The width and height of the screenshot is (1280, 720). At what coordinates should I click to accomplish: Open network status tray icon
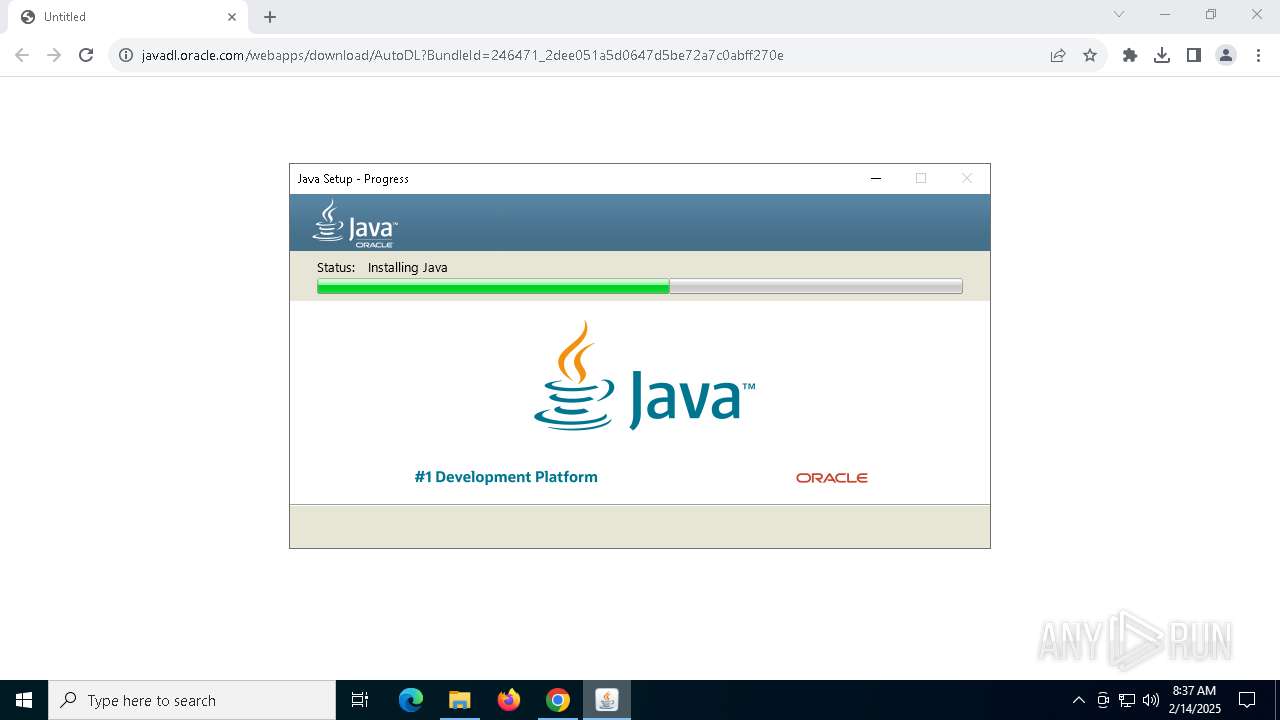1127,700
